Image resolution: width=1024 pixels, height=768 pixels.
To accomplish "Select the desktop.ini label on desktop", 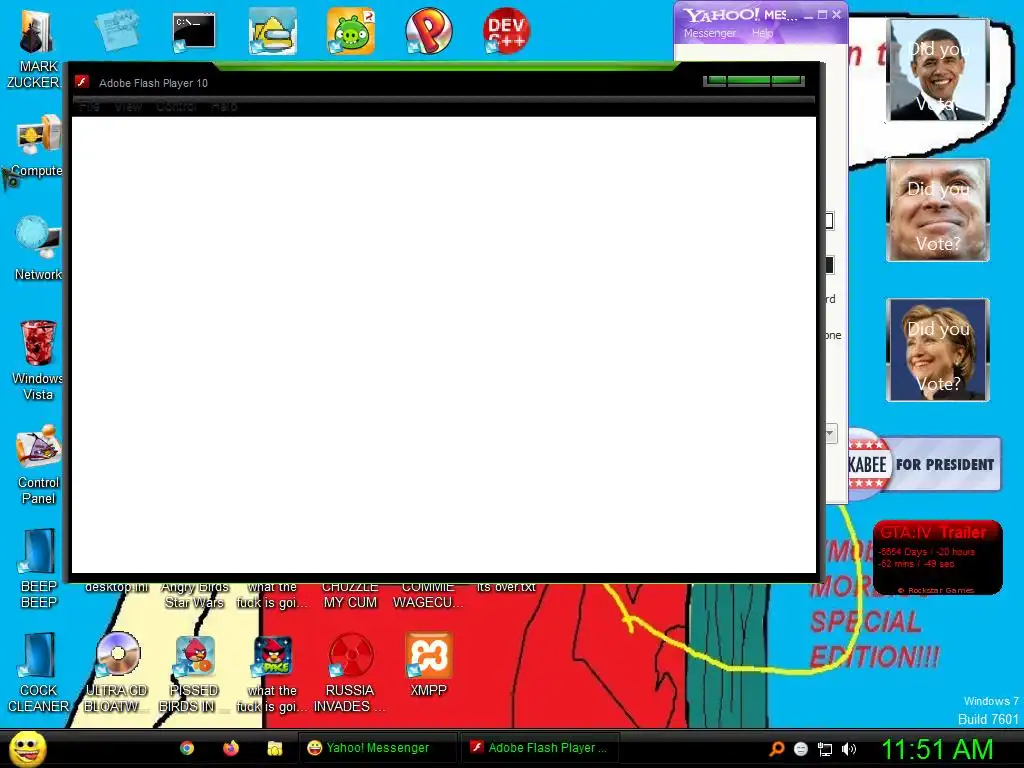I will click(x=117, y=587).
